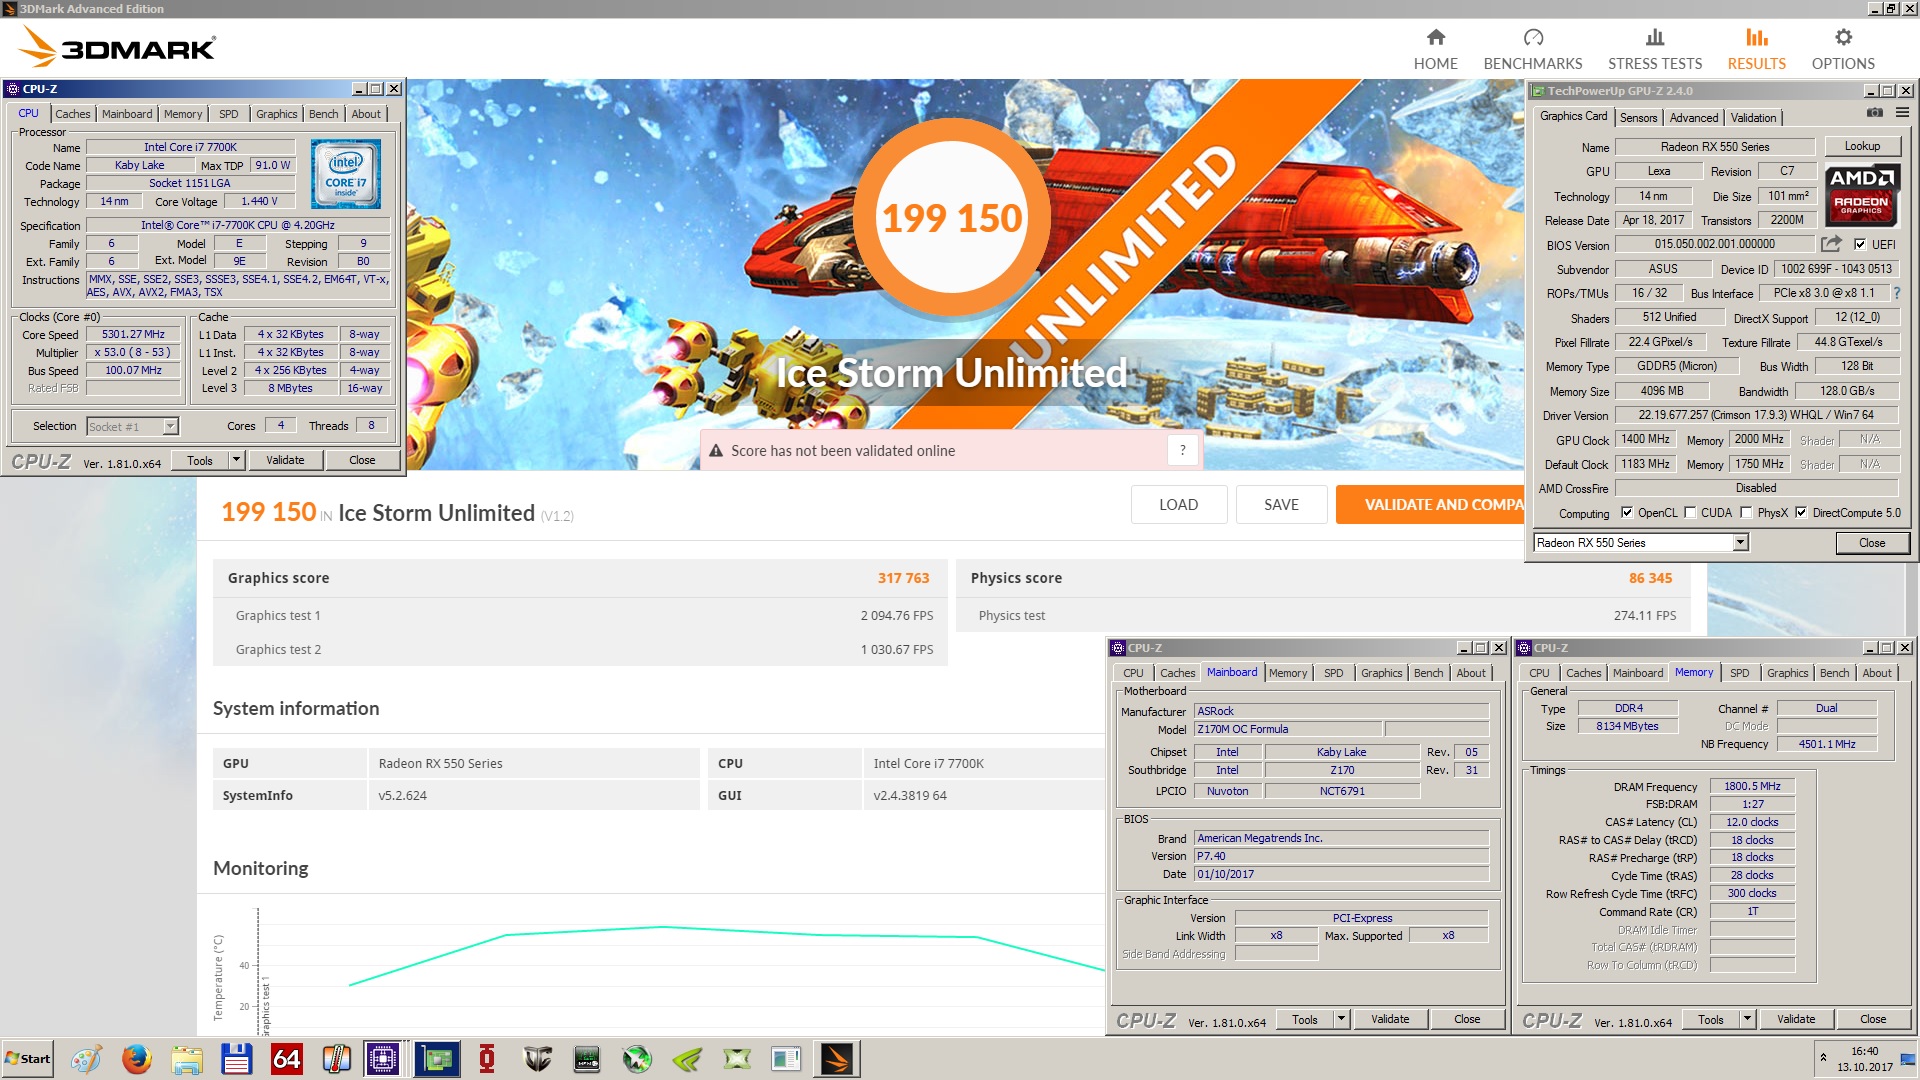
Task: Expand Tools dropdown arrow in Mainboard CPU-Z window
Action: [1341, 1019]
